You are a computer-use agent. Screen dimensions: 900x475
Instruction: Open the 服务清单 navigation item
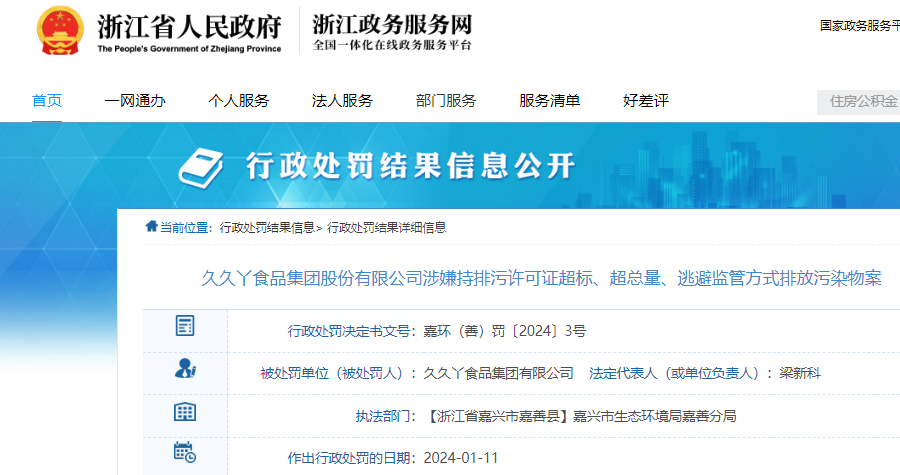pos(549,101)
